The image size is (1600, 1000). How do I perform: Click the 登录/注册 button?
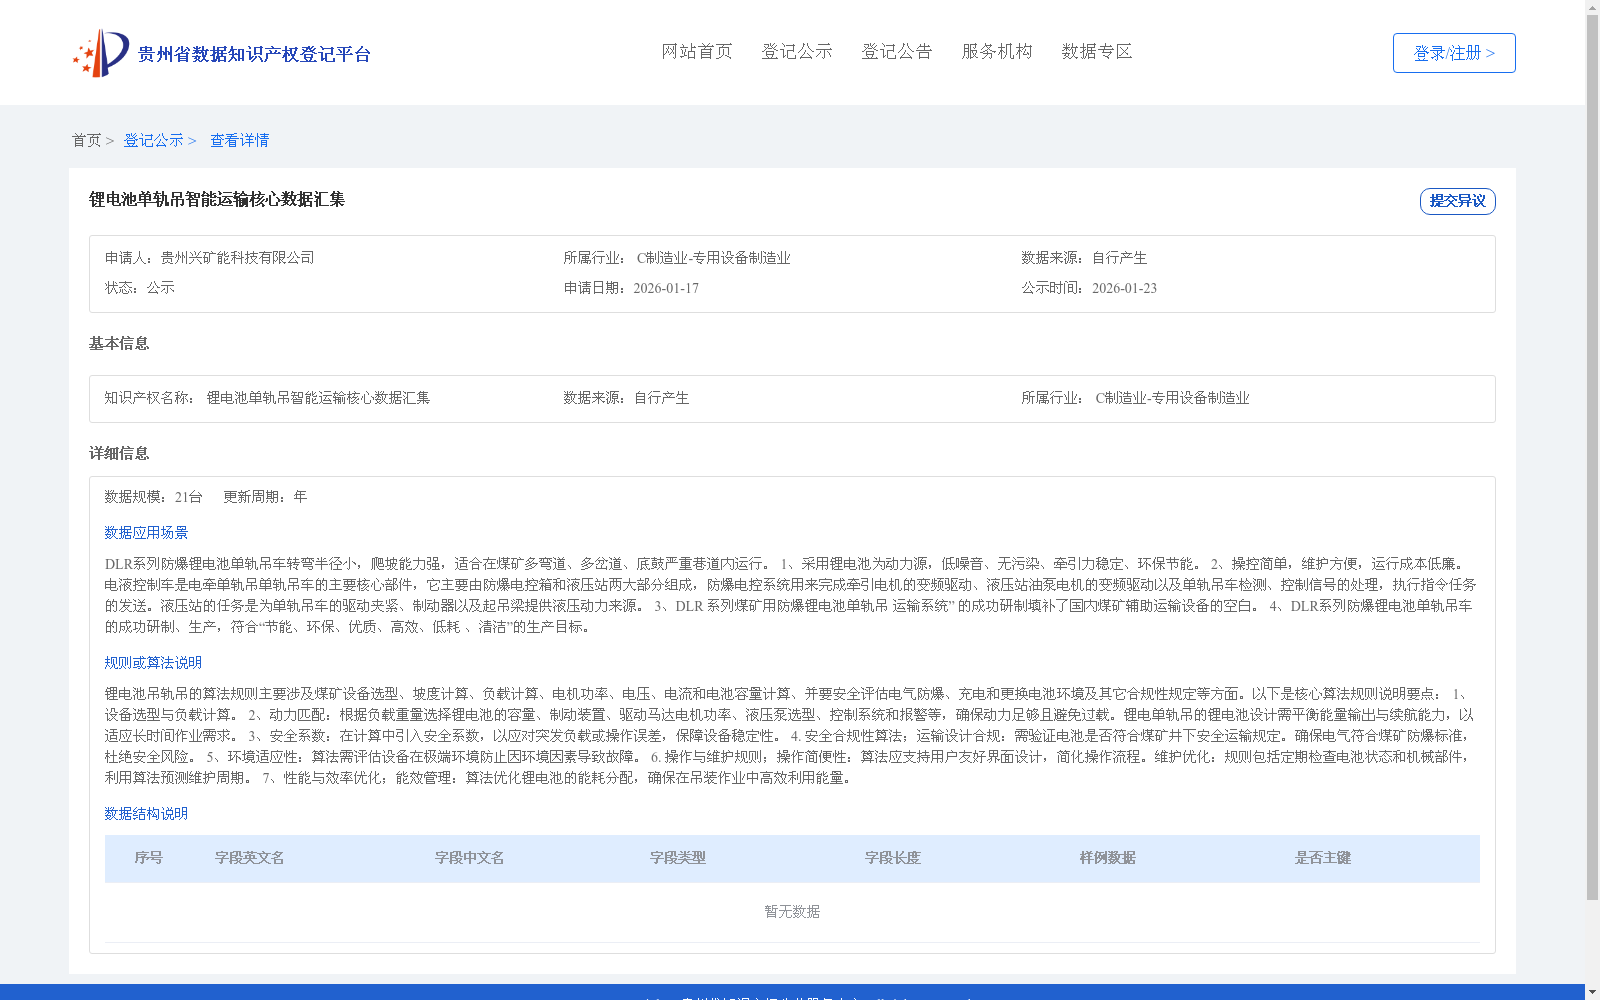pyautogui.click(x=1454, y=53)
